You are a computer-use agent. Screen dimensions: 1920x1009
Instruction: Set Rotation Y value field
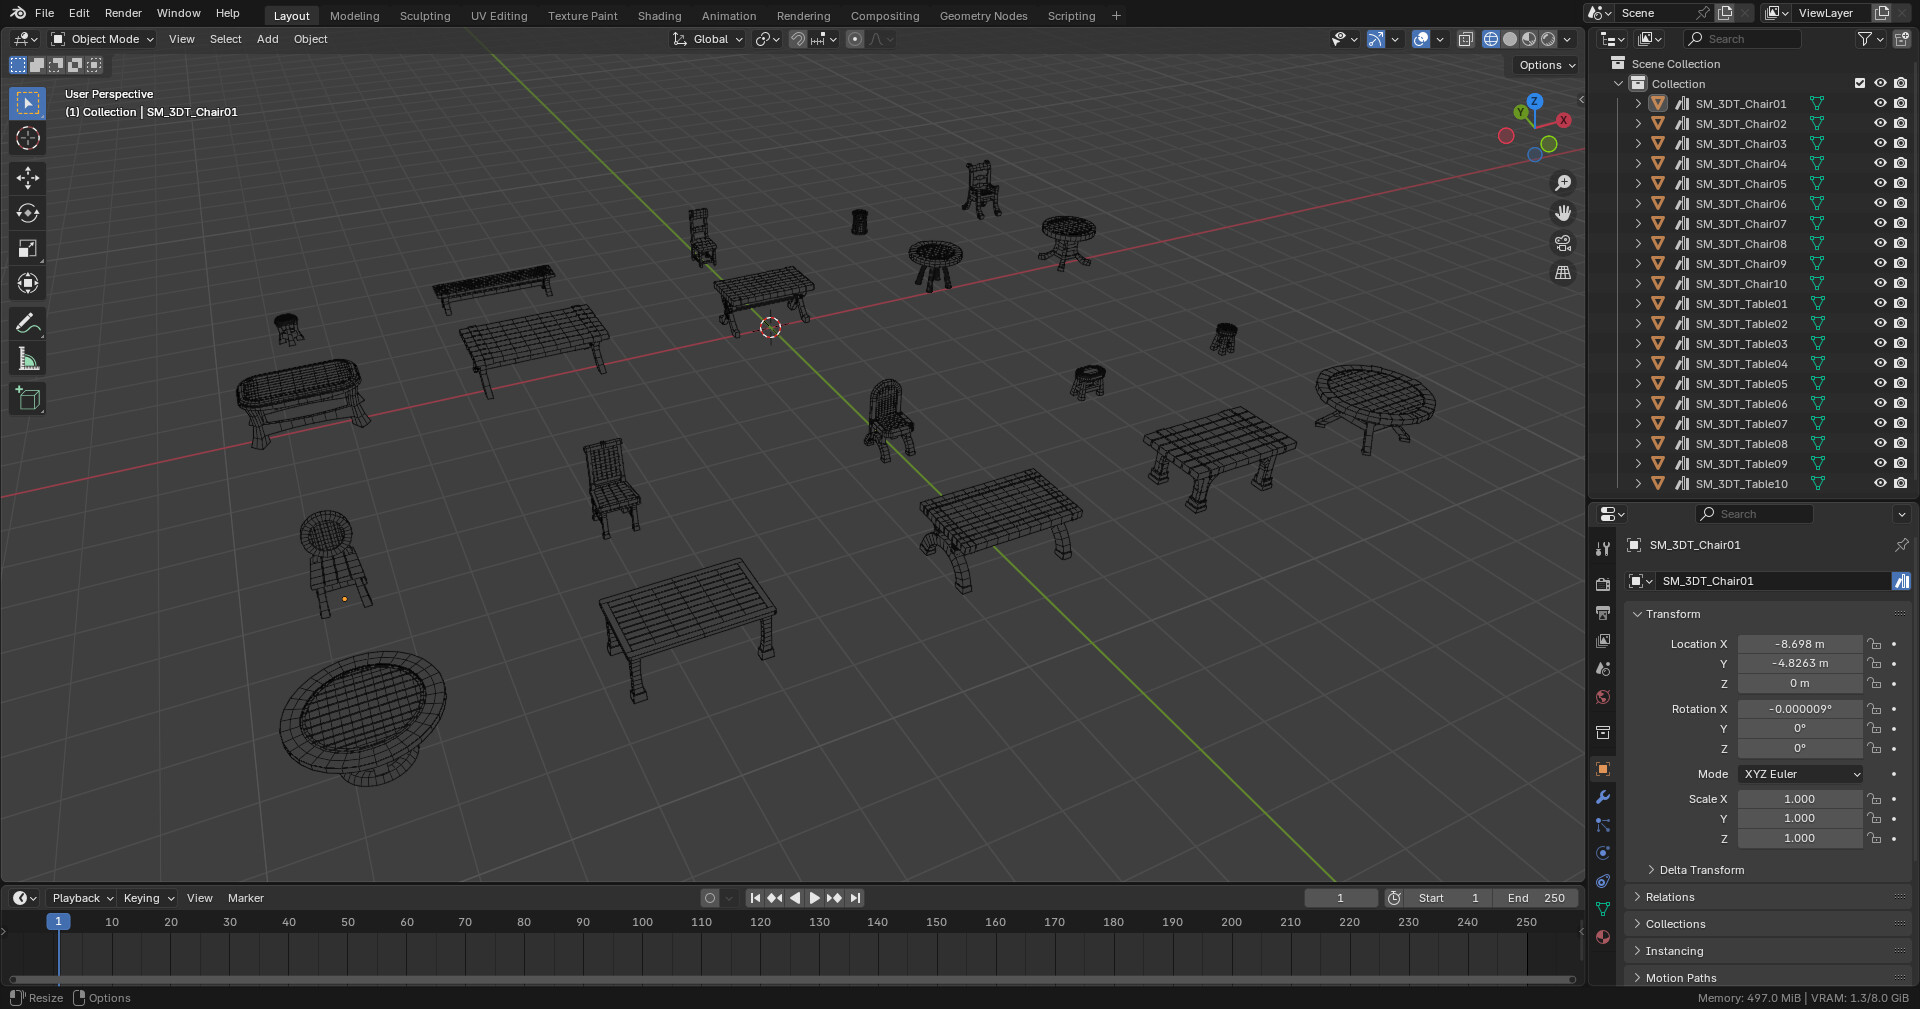point(1800,728)
